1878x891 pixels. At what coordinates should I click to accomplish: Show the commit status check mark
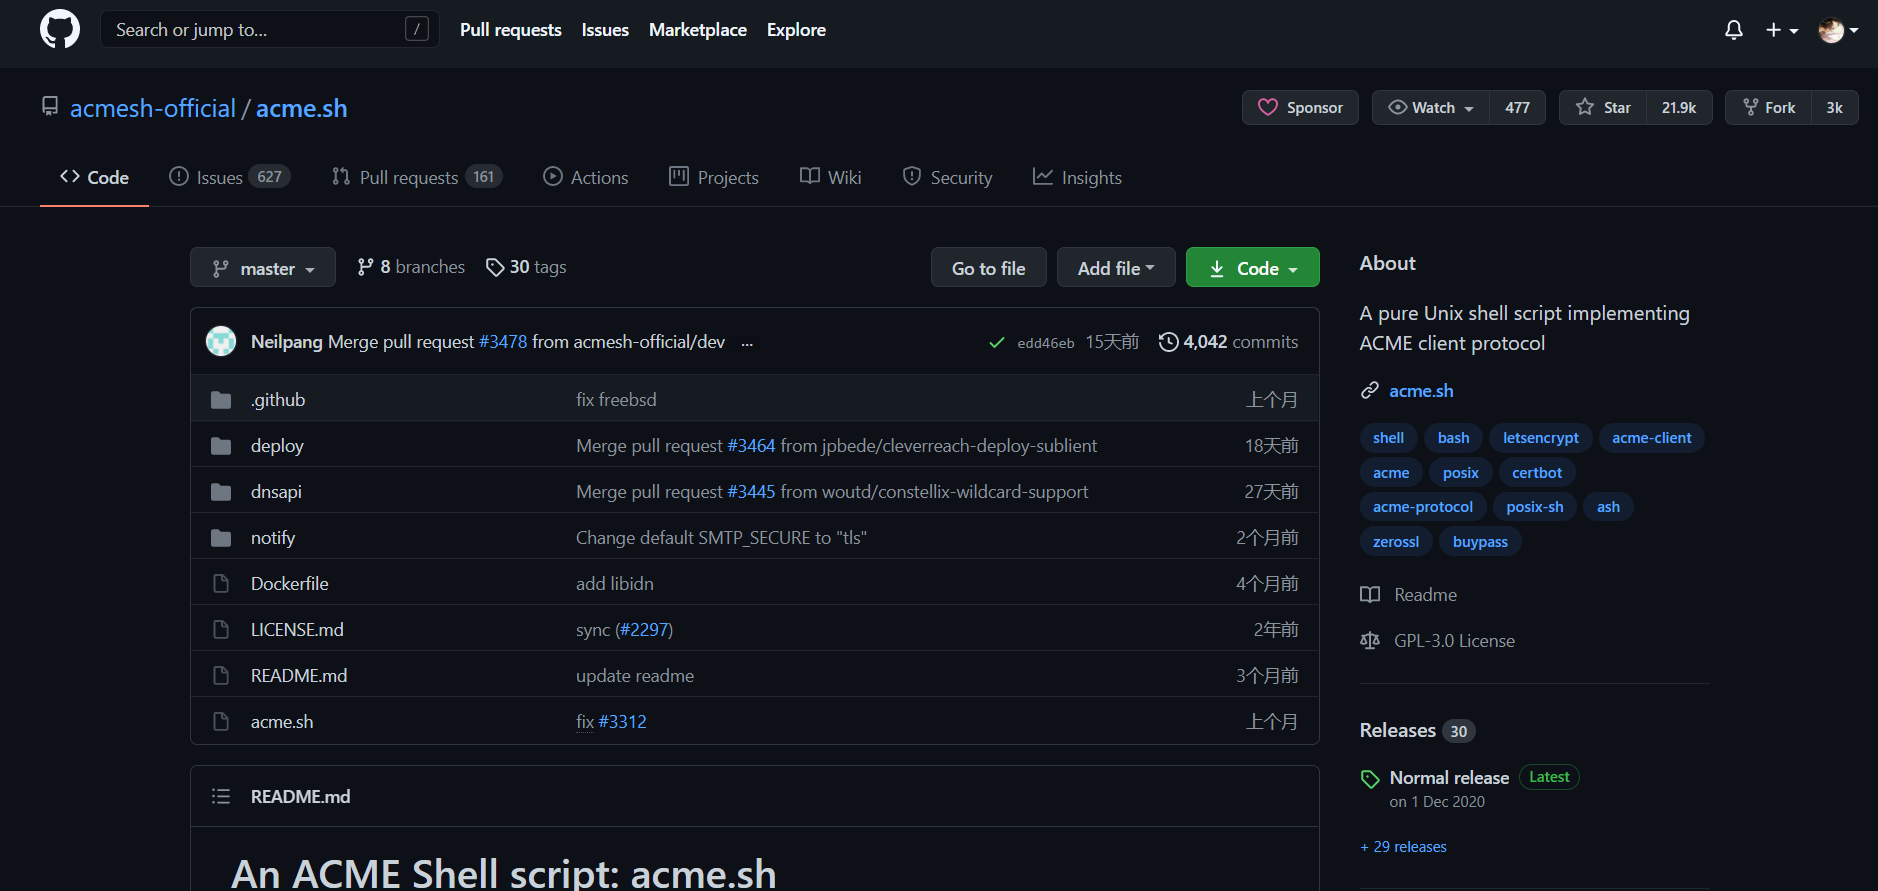tap(997, 343)
